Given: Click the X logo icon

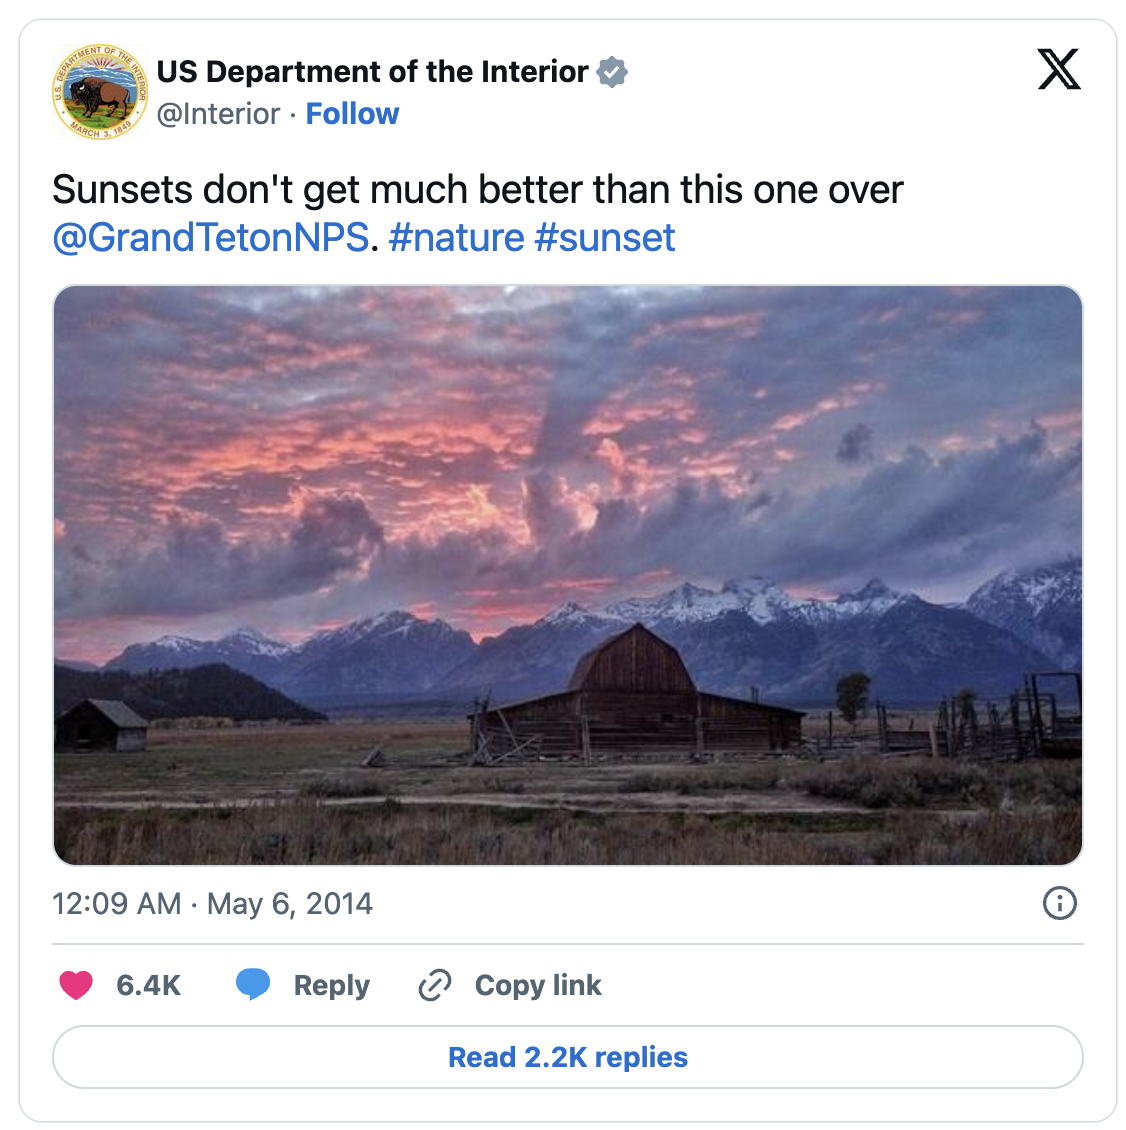Looking at the screenshot, I should [1058, 70].
